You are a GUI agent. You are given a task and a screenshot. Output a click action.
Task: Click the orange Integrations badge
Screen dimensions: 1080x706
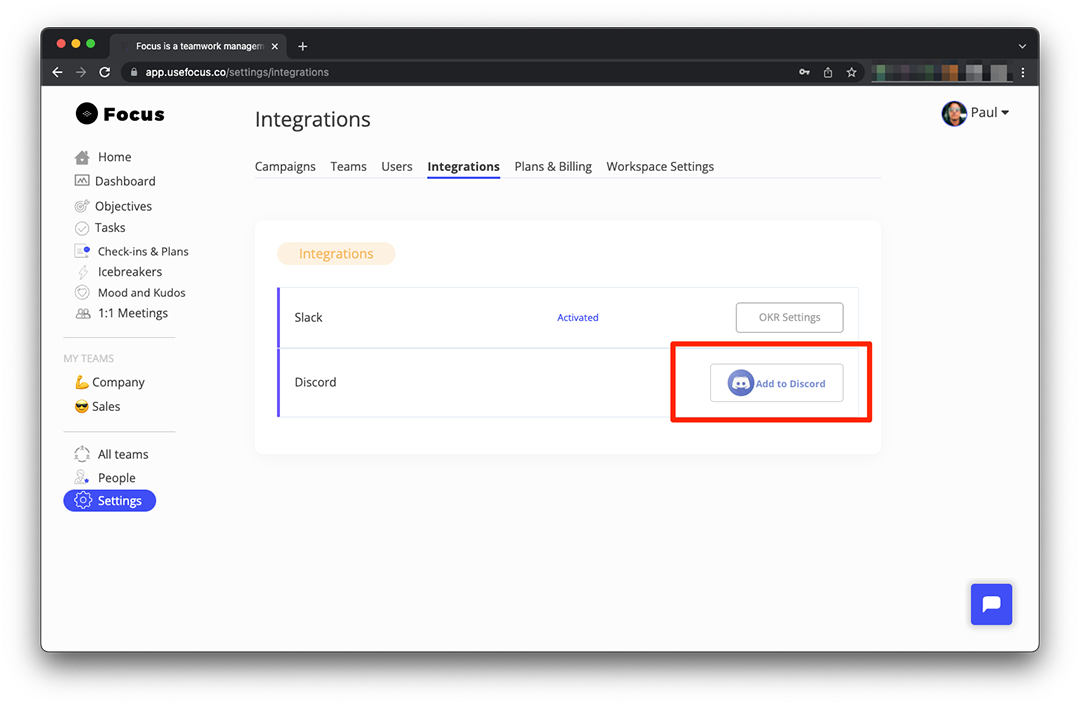[x=336, y=253]
